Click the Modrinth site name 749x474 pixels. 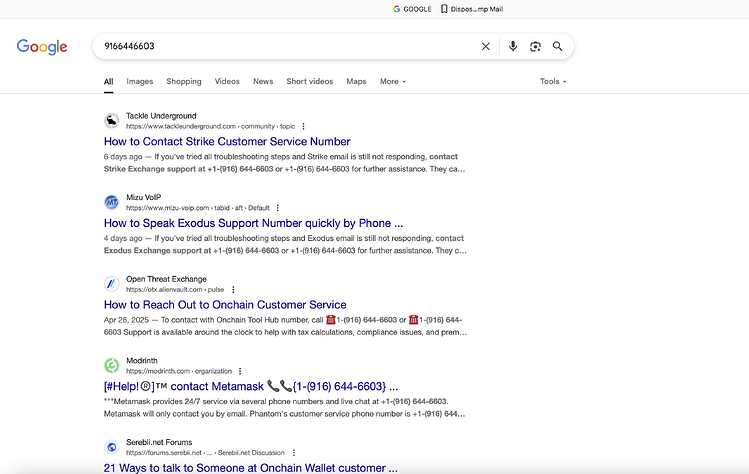point(141,361)
